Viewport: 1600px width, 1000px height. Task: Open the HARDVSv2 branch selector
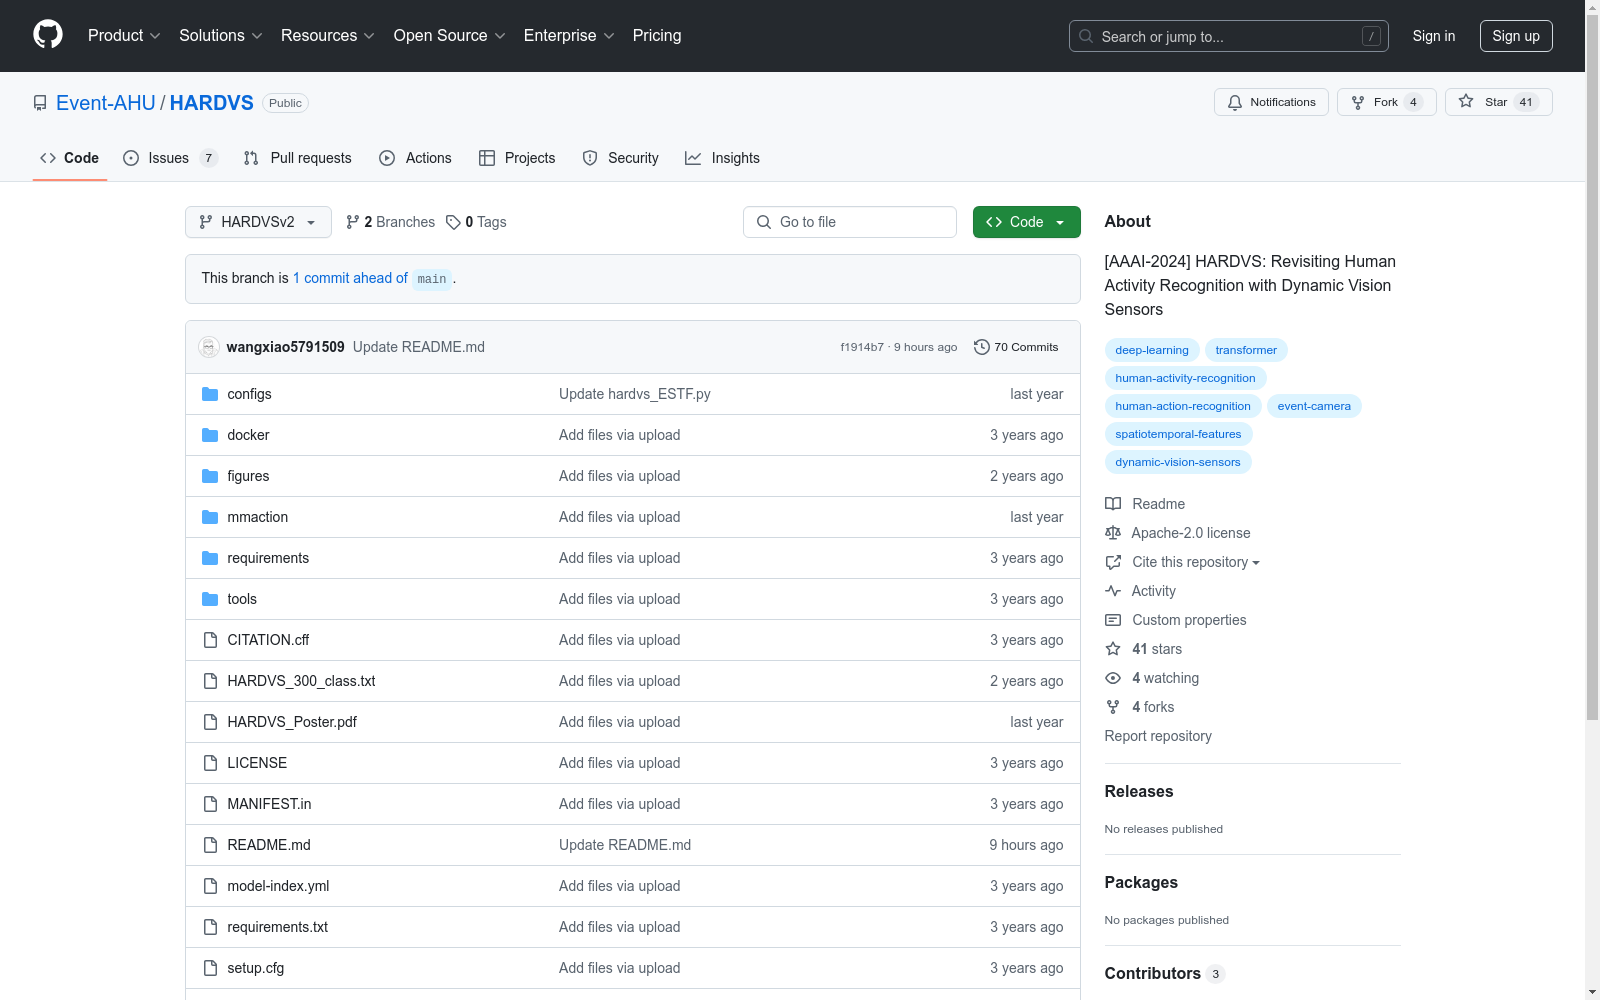258,222
